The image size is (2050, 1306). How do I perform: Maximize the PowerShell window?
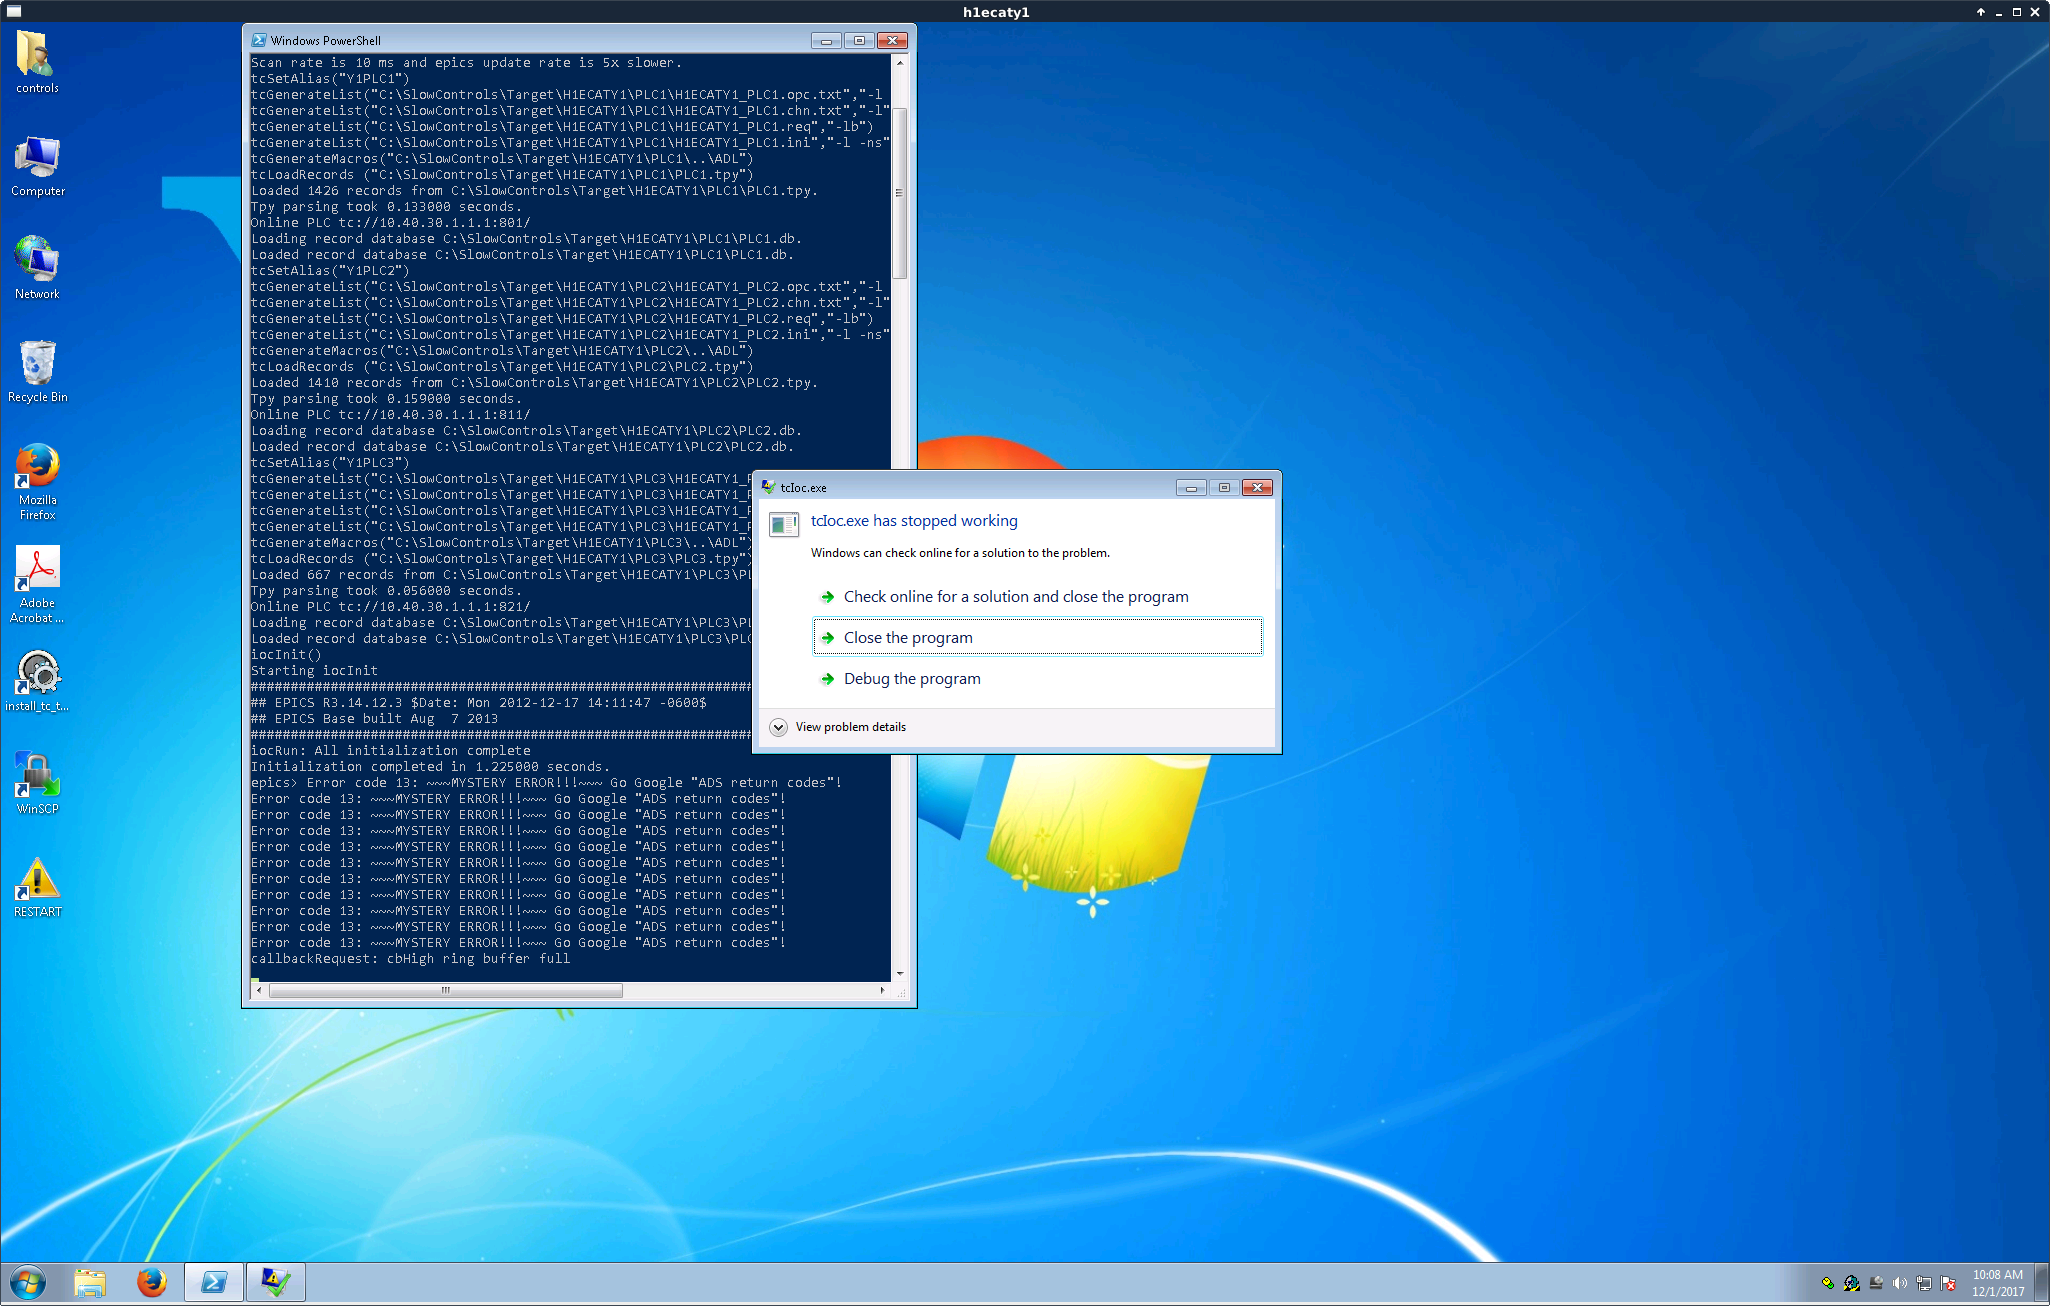(859, 41)
